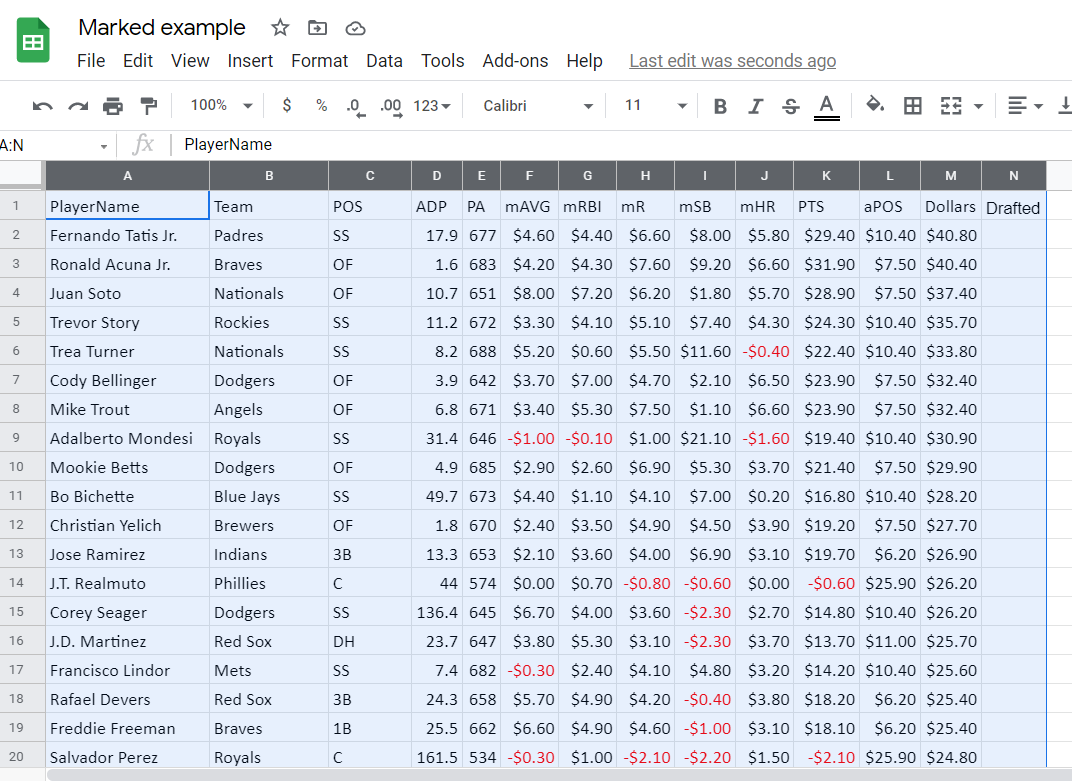The height and width of the screenshot is (781, 1072).
Task: Toggle bold formatting
Action: 720,105
